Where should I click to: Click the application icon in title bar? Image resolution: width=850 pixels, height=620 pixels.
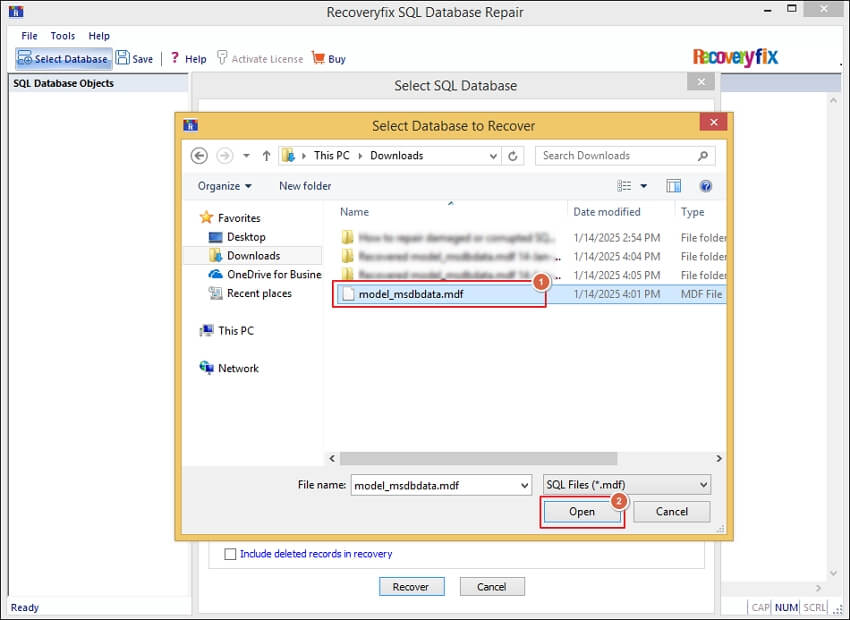[16, 11]
